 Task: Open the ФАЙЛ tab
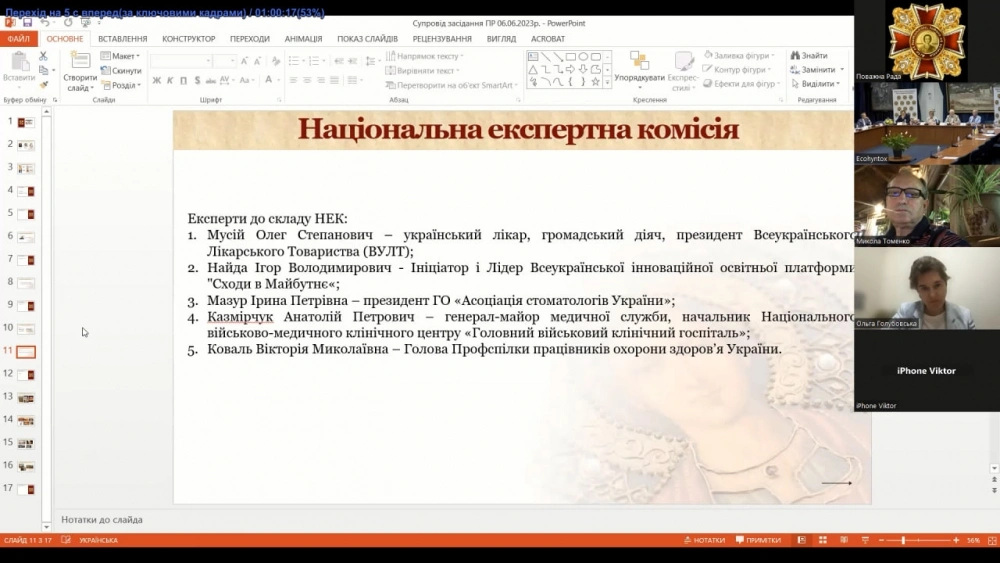click(x=19, y=39)
